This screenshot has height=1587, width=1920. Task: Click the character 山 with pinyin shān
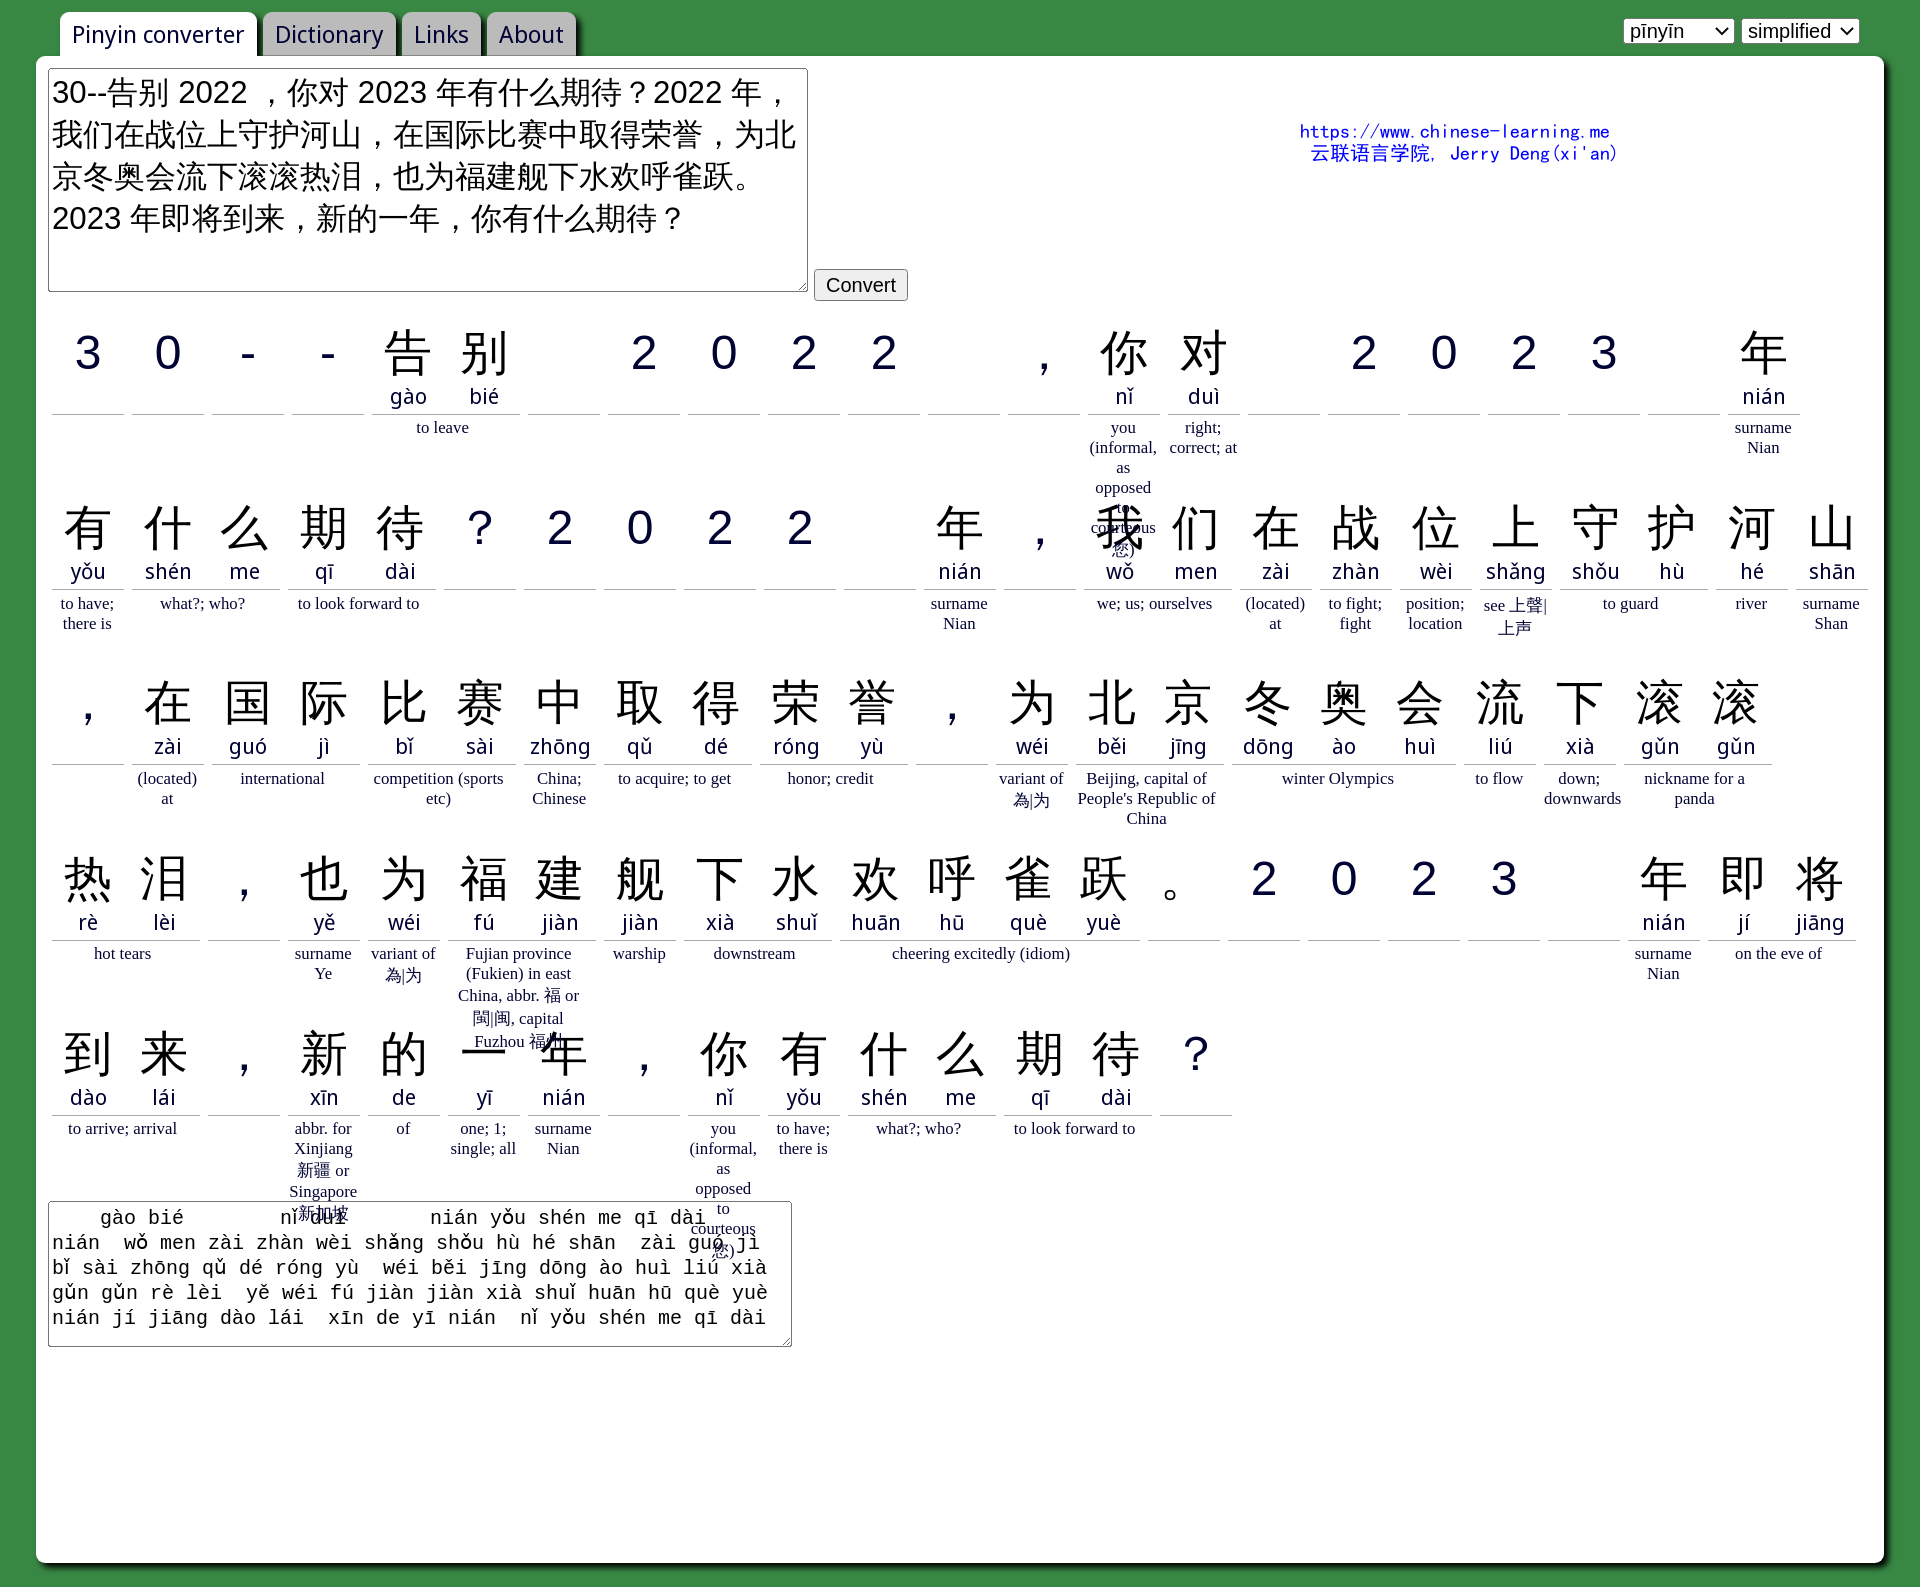(x=1832, y=528)
